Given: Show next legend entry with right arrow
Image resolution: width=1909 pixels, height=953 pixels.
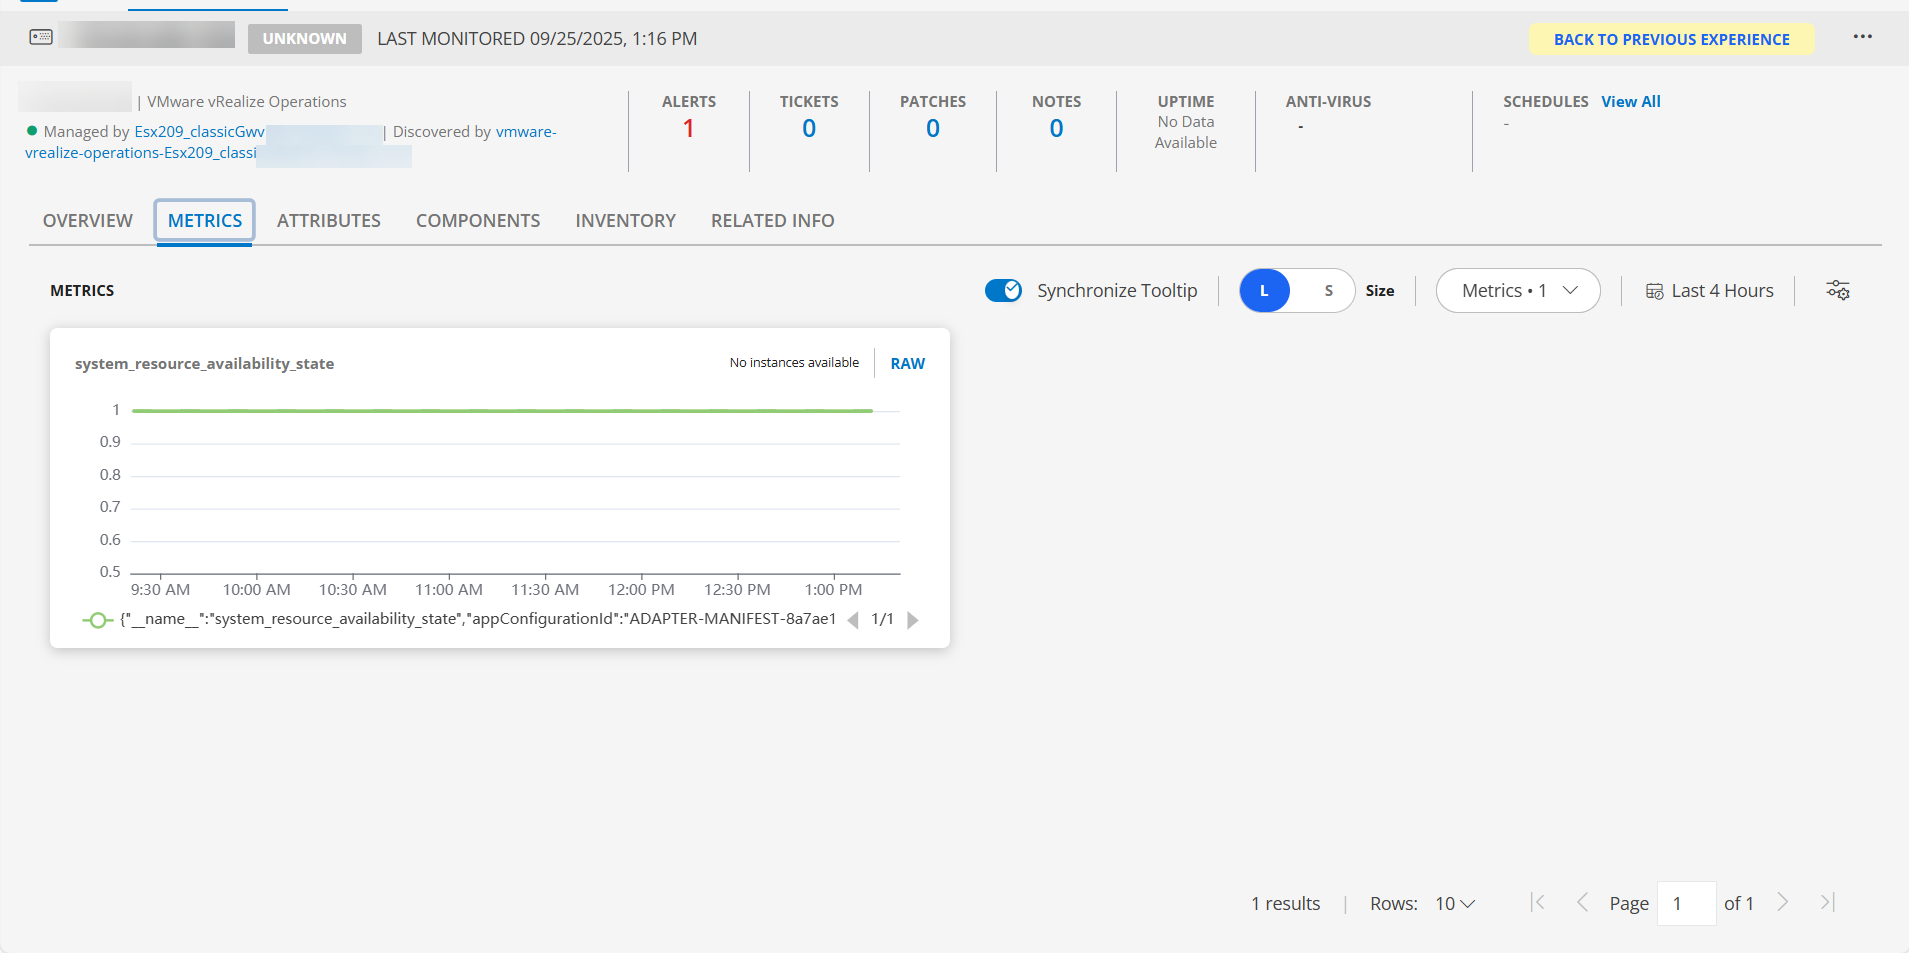Looking at the screenshot, I should (913, 620).
